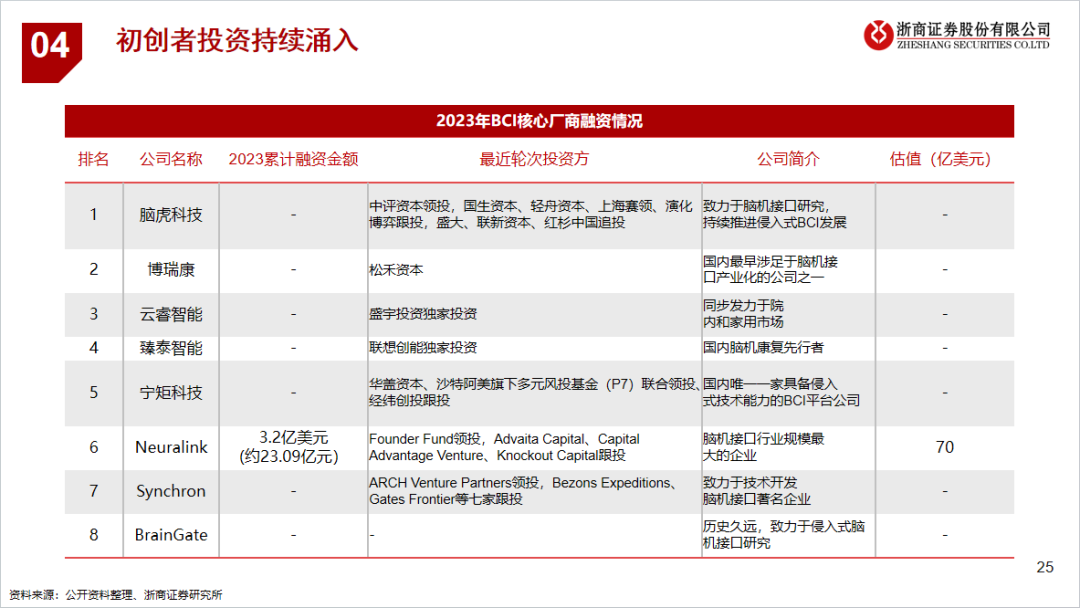Select company name 脑虎科技
Screen dimensions: 1080x608
tap(171, 215)
